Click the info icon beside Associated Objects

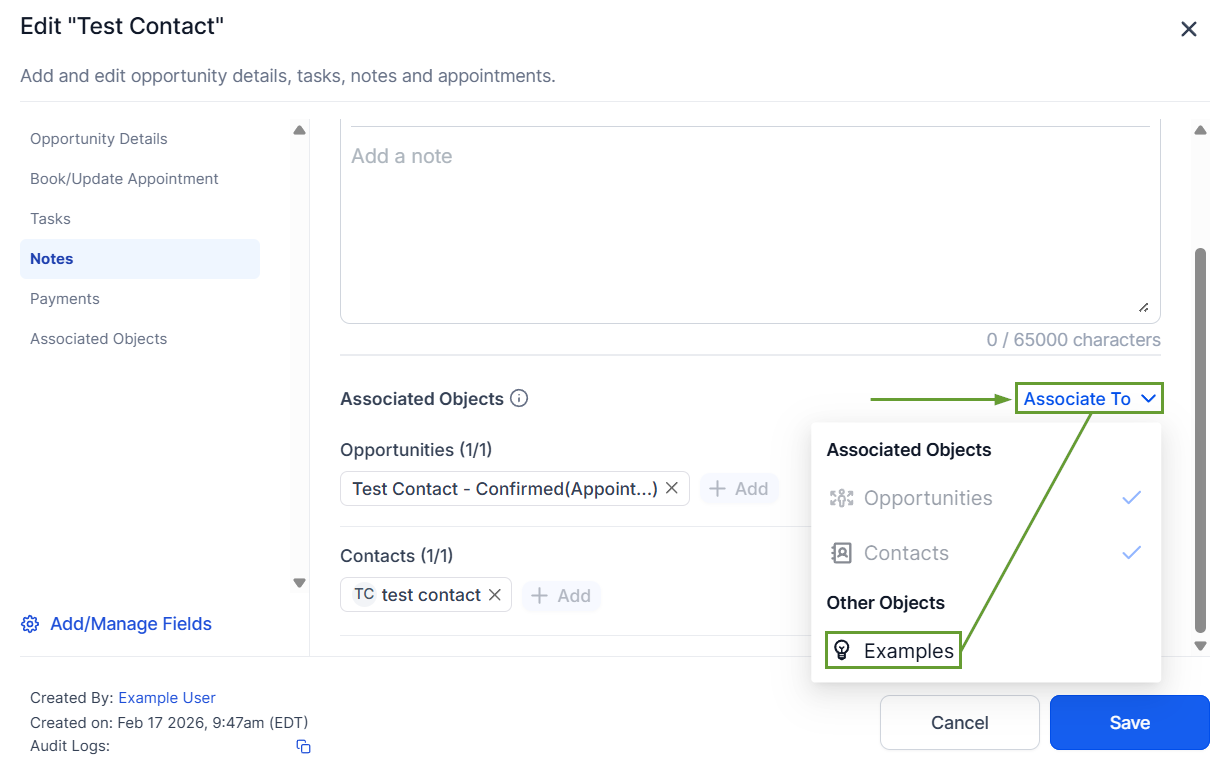(519, 398)
